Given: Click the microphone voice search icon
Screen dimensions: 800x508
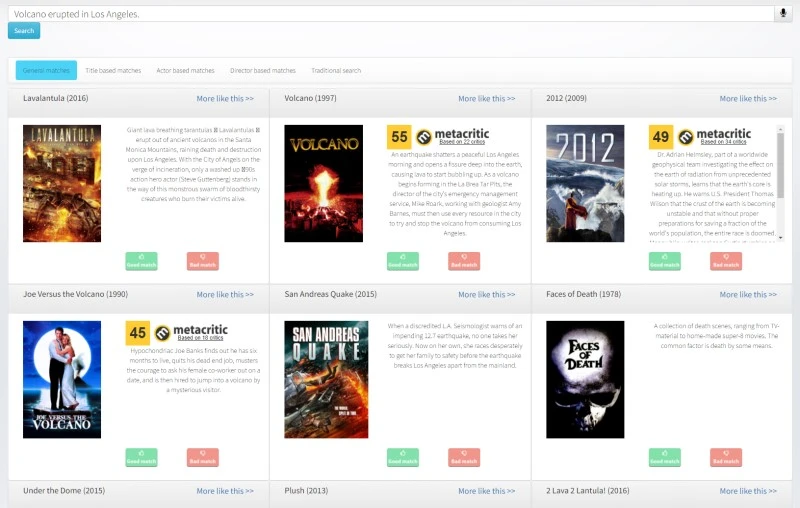Looking at the screenshot, I should point(784,14).
